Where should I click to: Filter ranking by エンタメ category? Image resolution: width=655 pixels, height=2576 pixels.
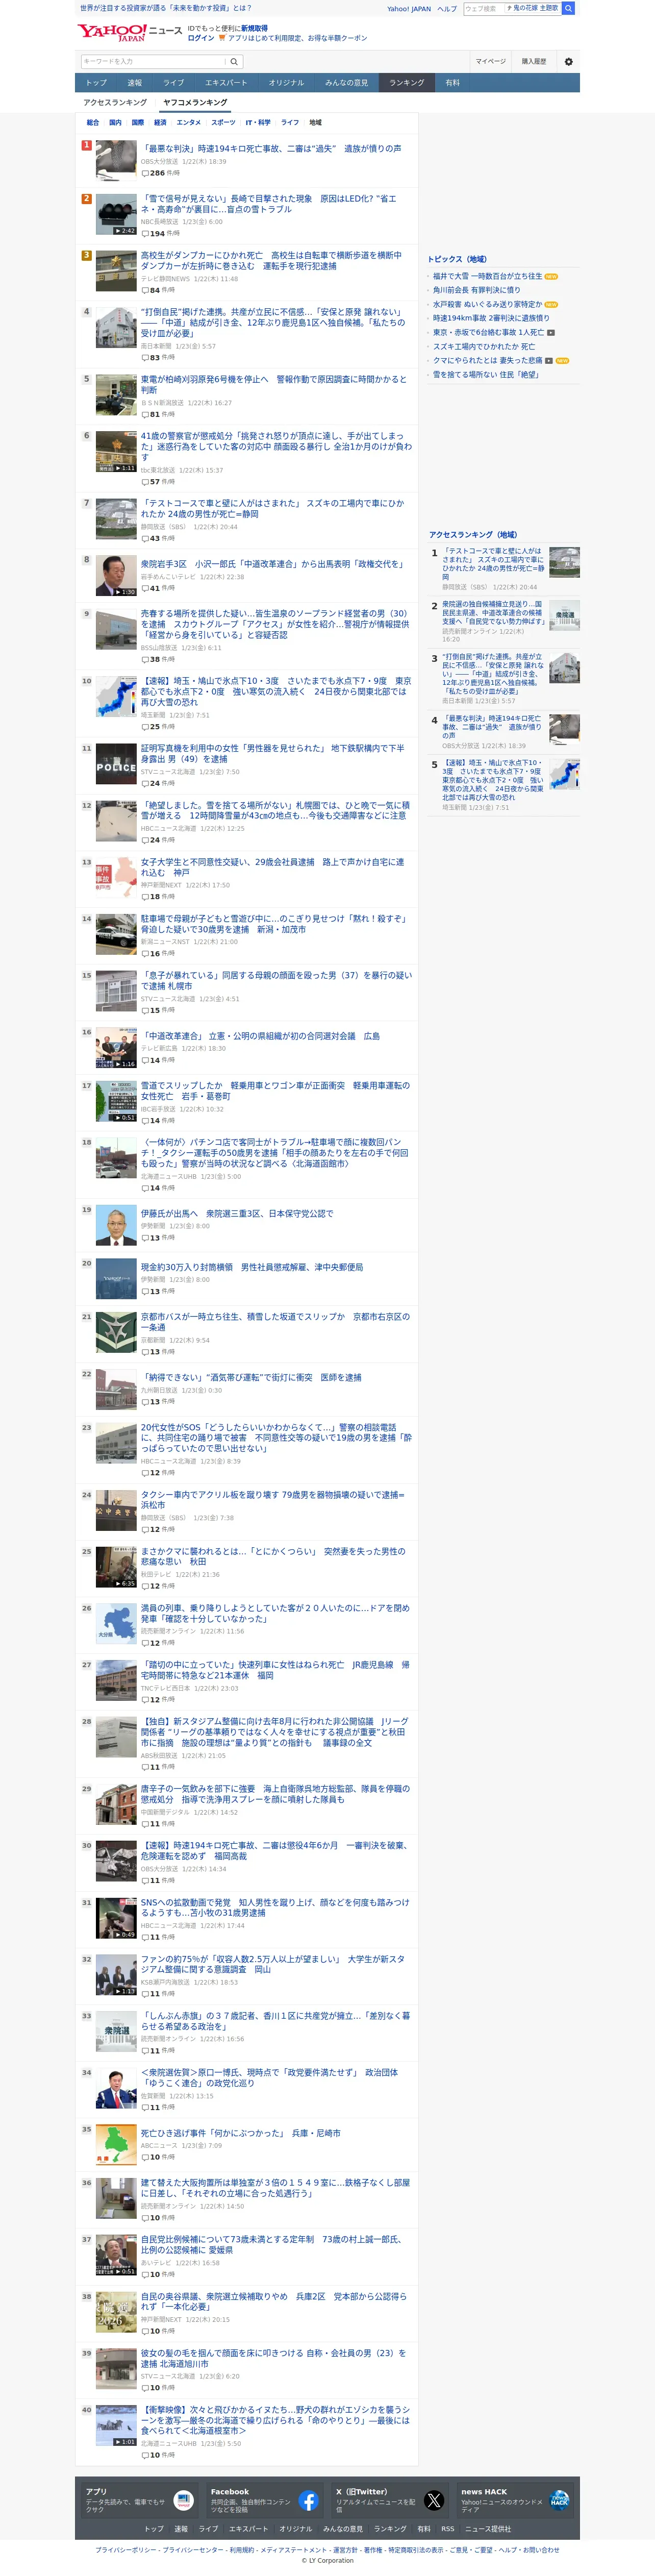click(x=188, y=122)
